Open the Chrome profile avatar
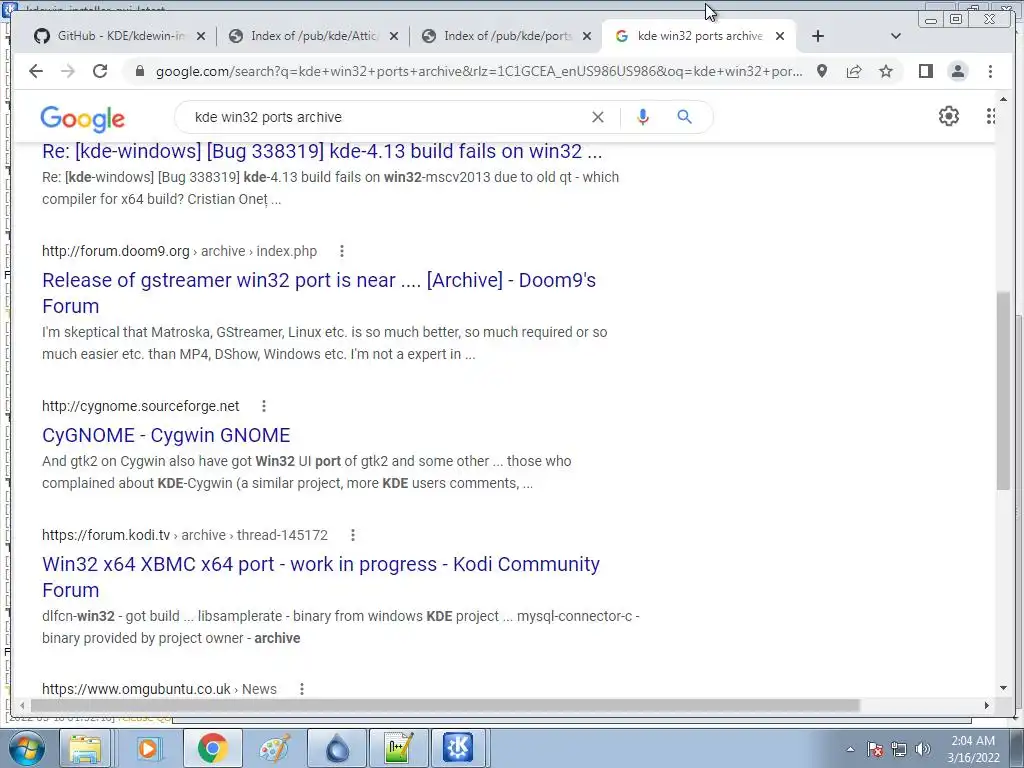1024x768 pixels. click(958, 71)
